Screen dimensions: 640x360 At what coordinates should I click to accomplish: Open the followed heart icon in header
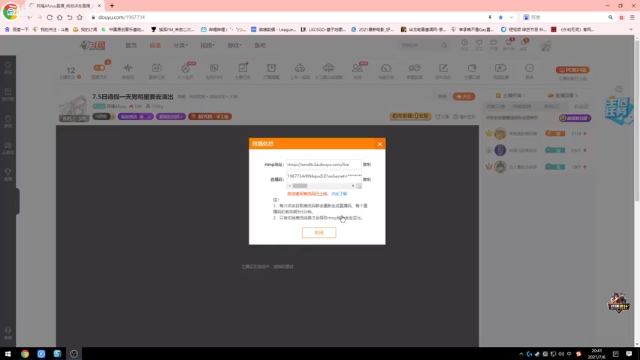[x=479, y=43]
